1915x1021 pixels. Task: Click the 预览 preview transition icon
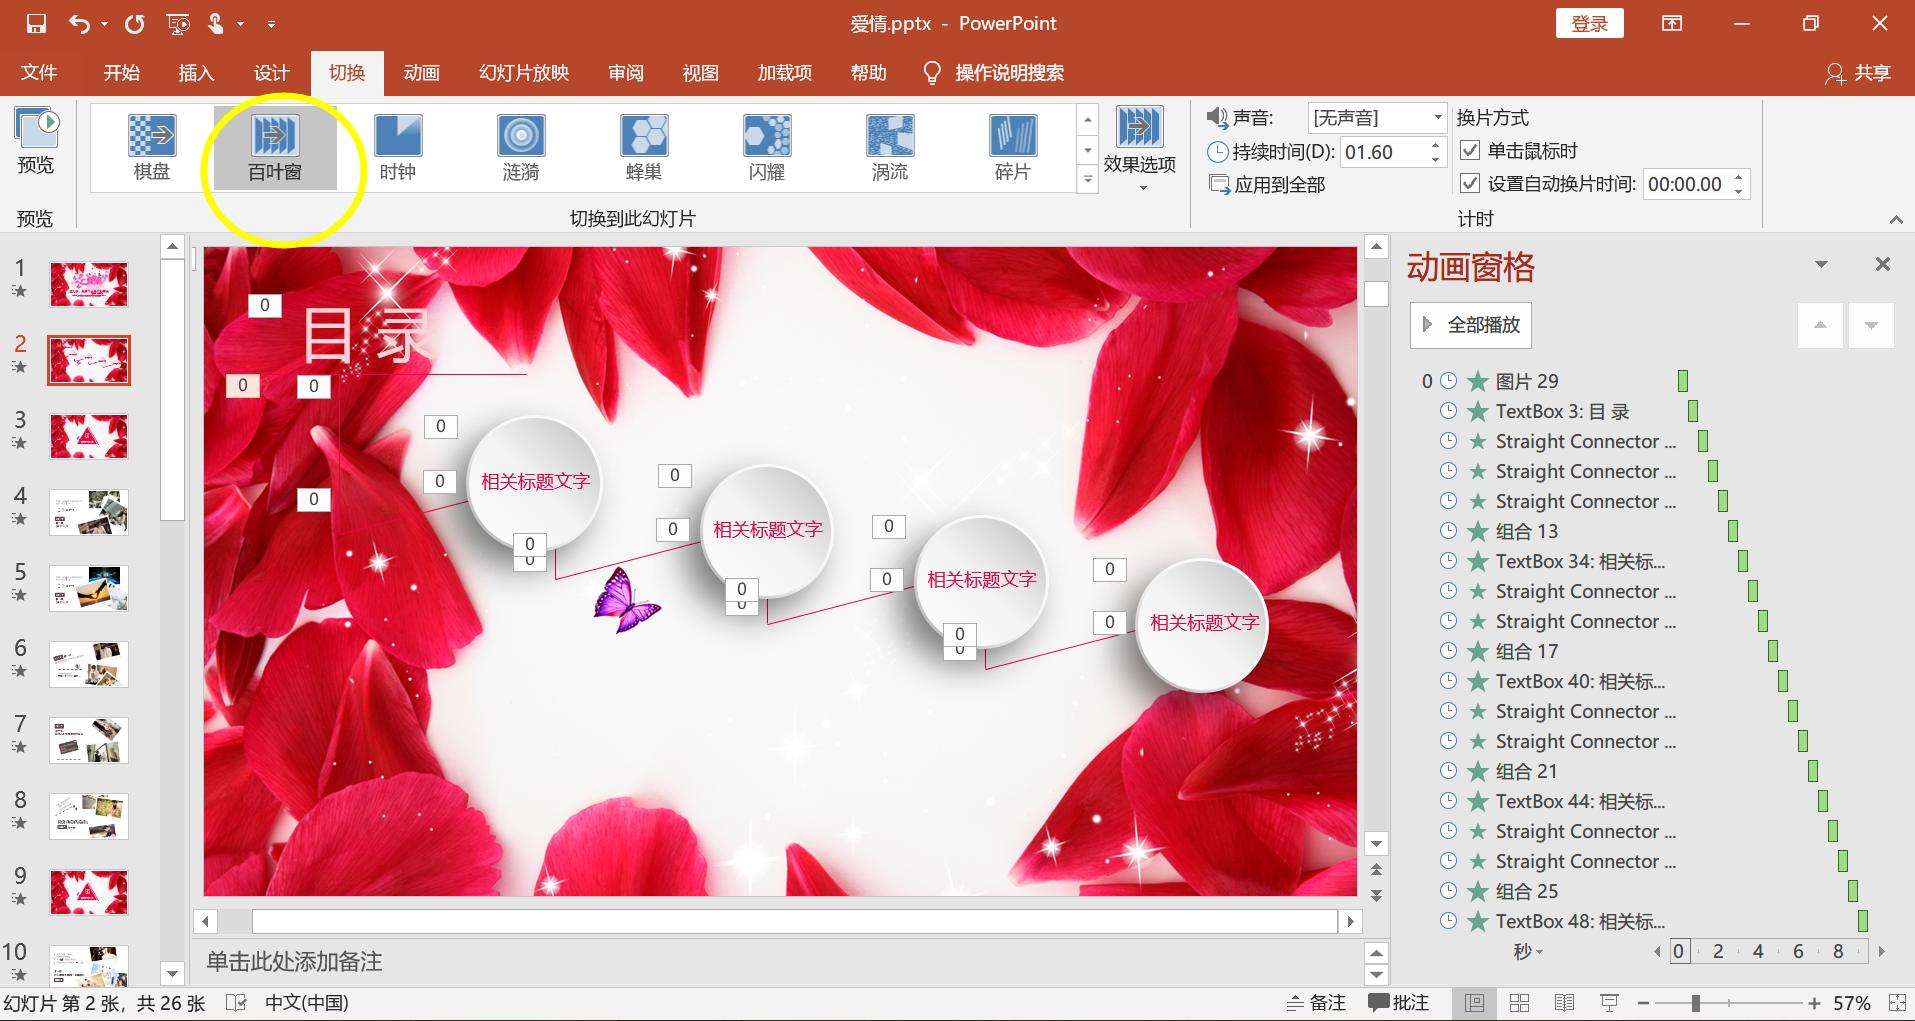tap(36, 141)
